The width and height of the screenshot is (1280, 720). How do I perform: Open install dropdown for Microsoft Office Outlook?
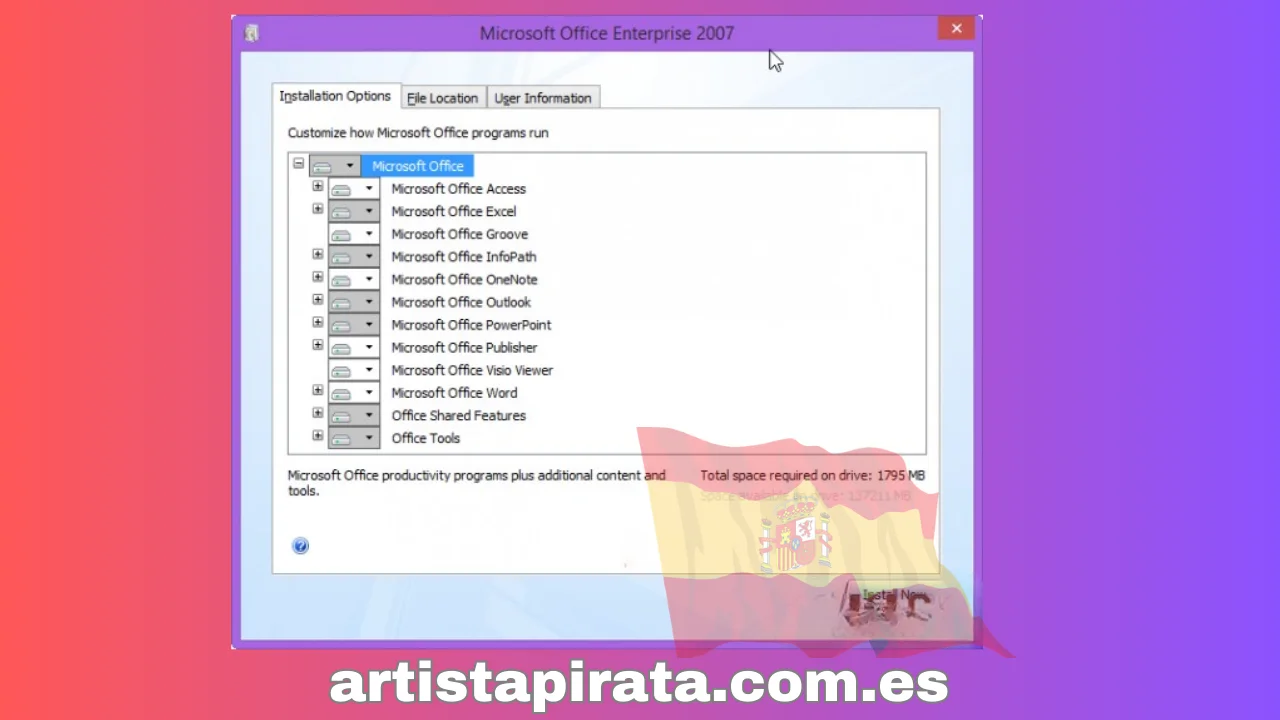354,302
